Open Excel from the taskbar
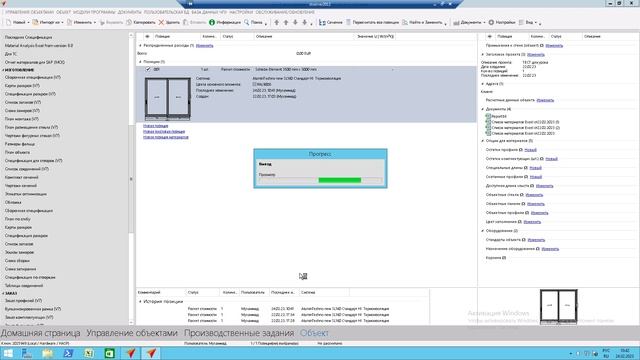 89,353
